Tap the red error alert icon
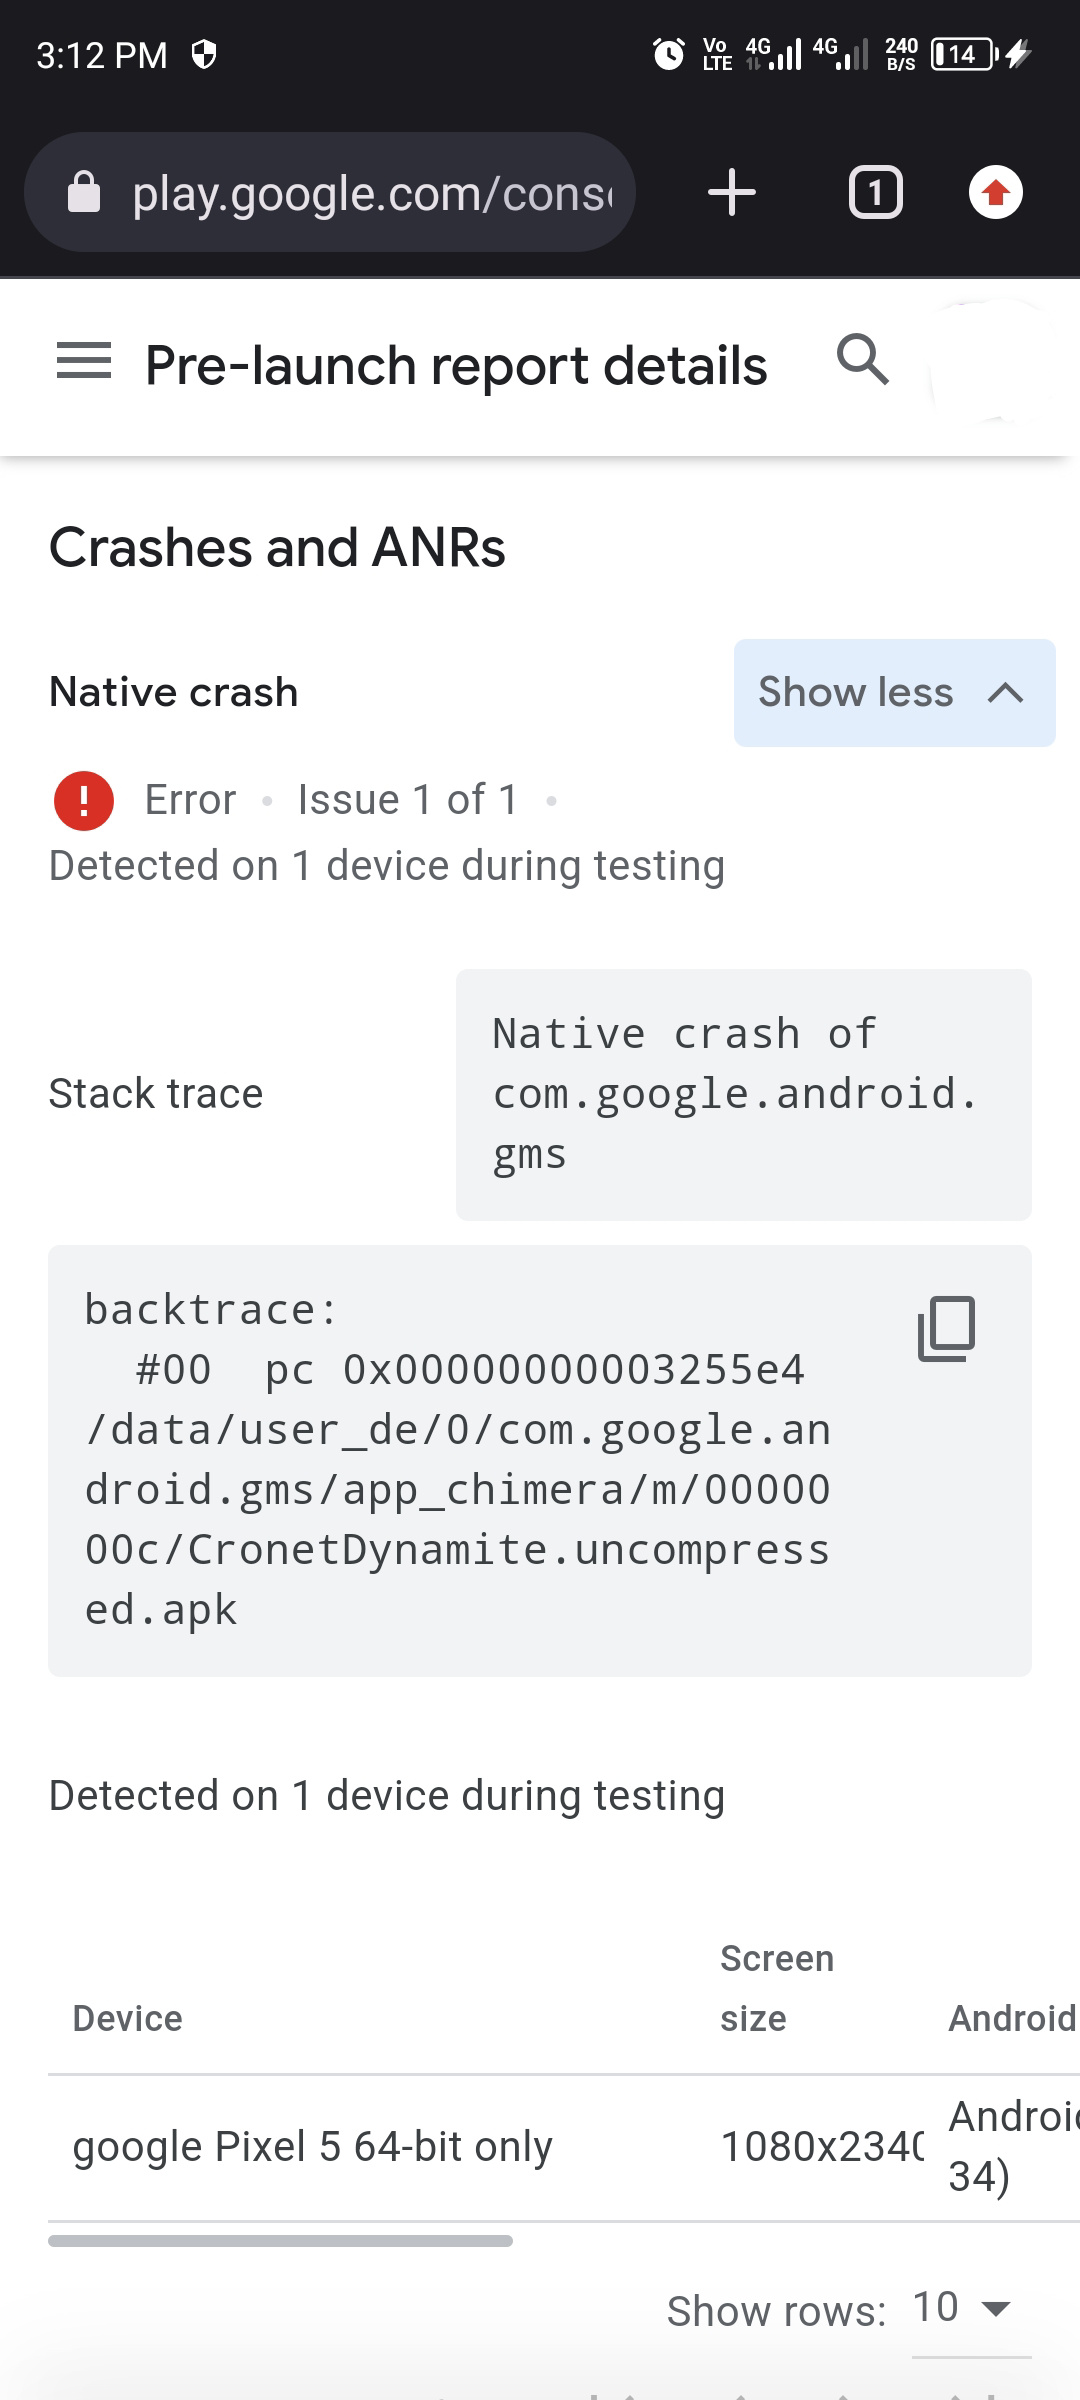 (x=84, y=801)
